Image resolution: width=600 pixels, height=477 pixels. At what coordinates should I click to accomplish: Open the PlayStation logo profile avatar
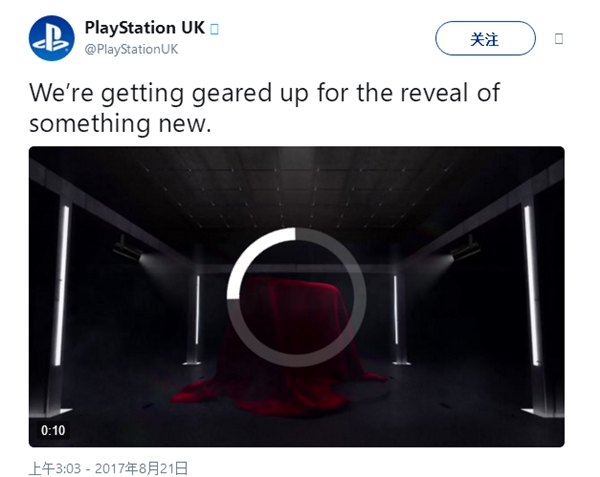[x=52, y=38]
